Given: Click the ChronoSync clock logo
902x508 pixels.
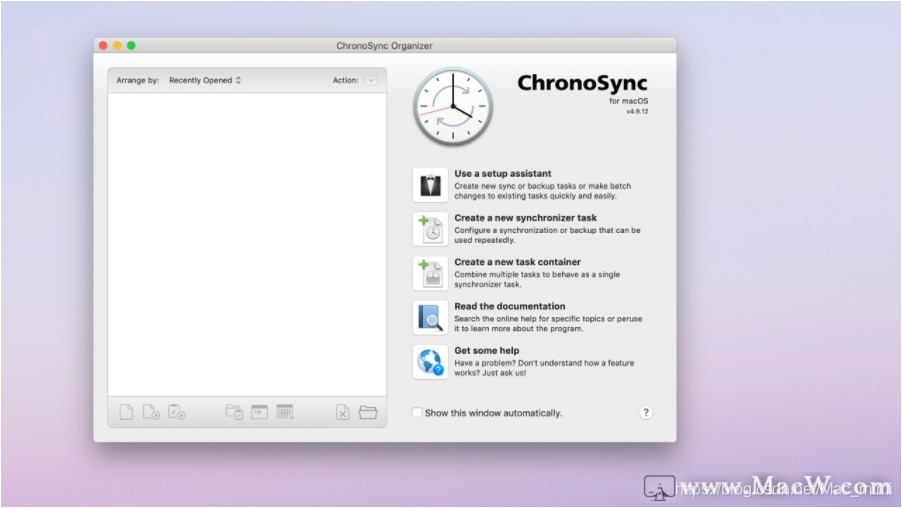Looking at the screenshot, I should pyautogui.click(x=453, y=106).
